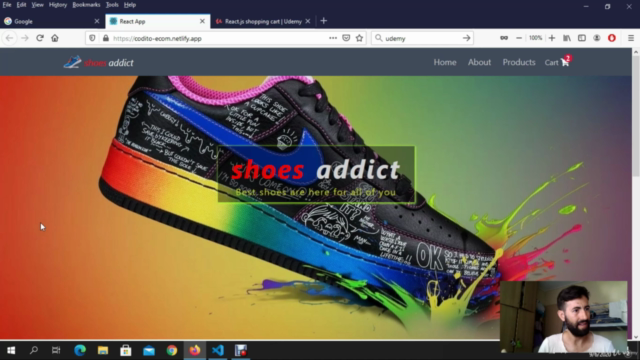The height and width of the screenshot is (360, 640).
Task: Switch to Visual Studio Code in taskbar
Action: (218, 350)
